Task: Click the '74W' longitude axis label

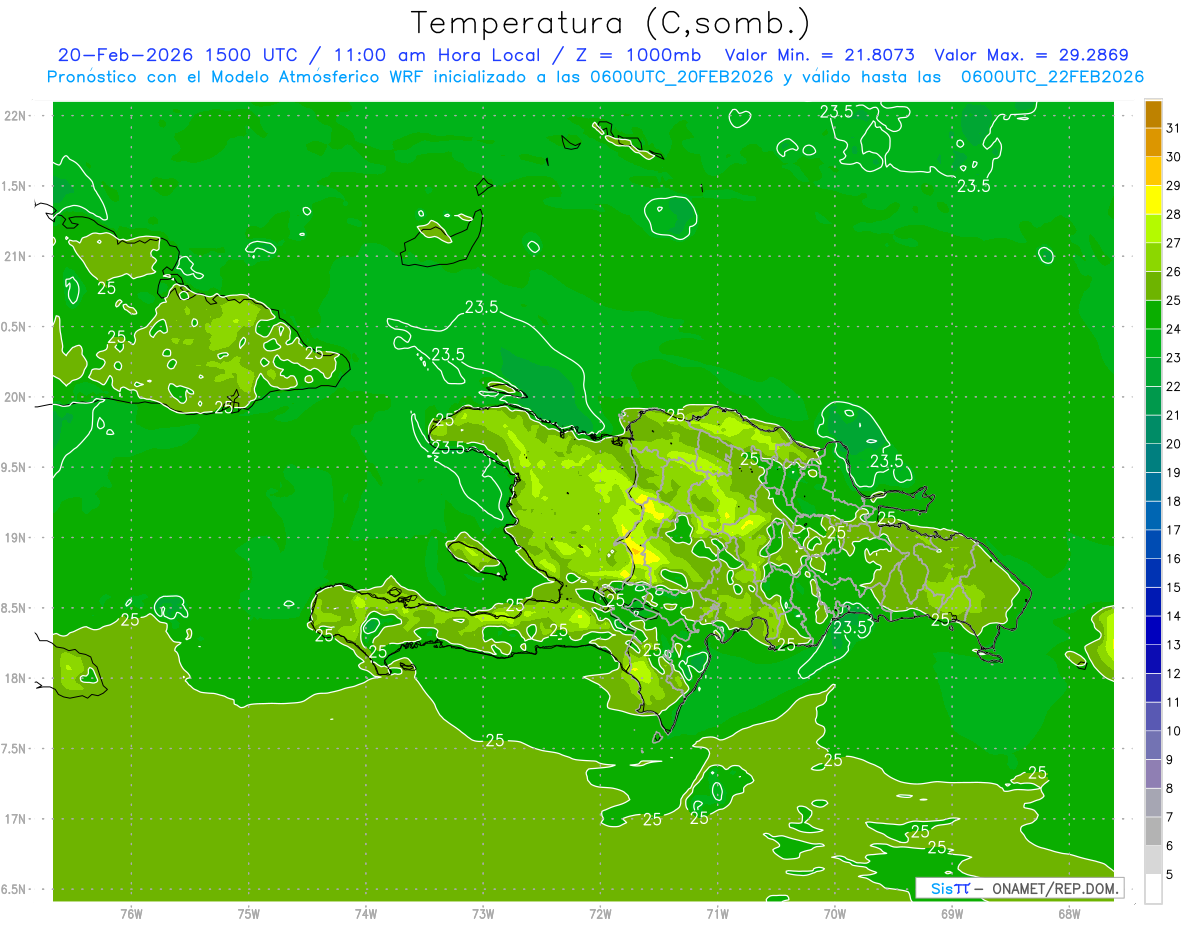Action: [365, 914]
